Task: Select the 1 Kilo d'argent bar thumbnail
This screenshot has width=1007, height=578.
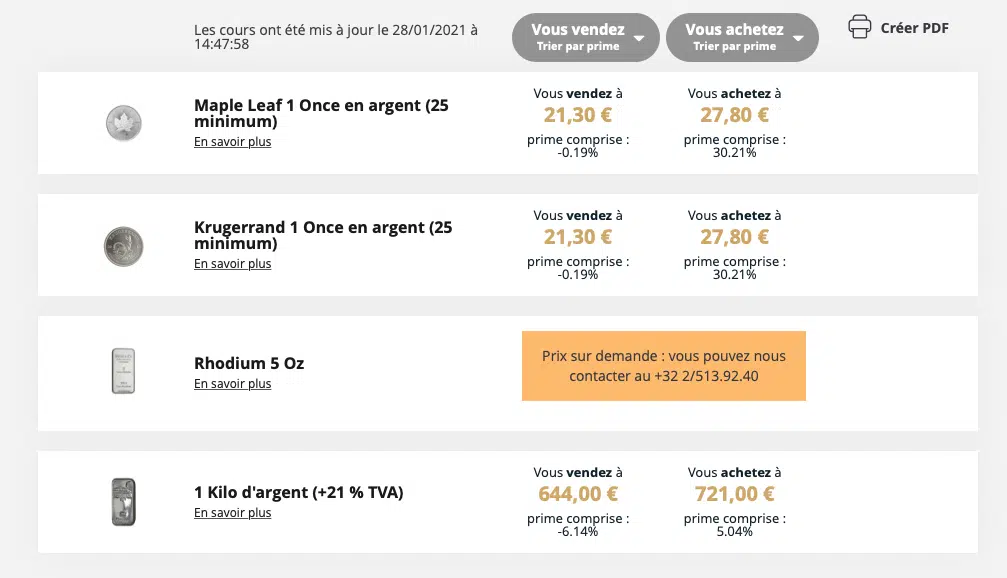Action: pos(123,502)
